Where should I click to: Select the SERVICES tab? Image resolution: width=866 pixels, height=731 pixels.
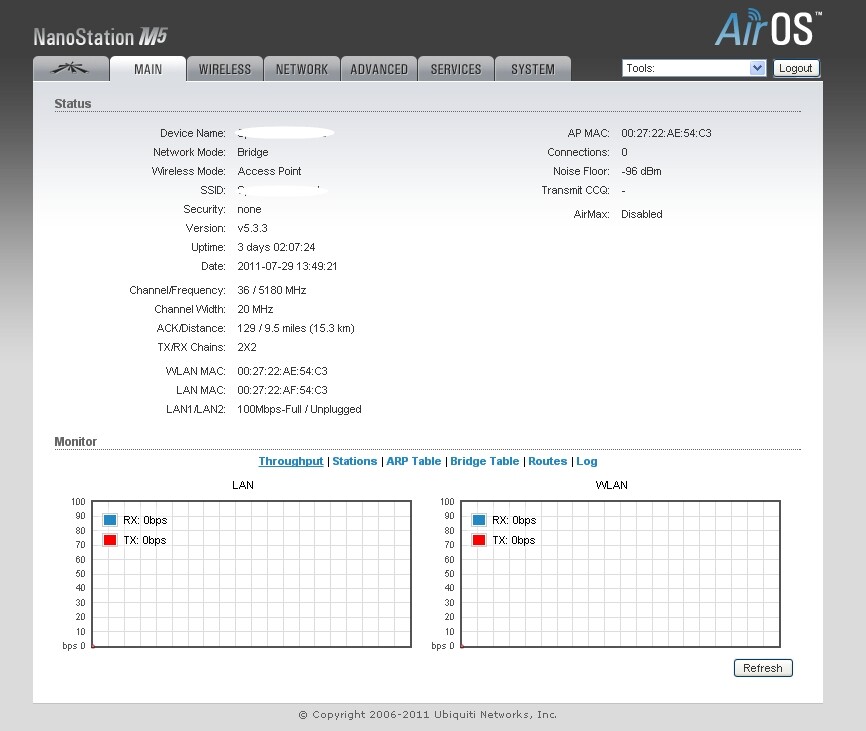point(456,69)
